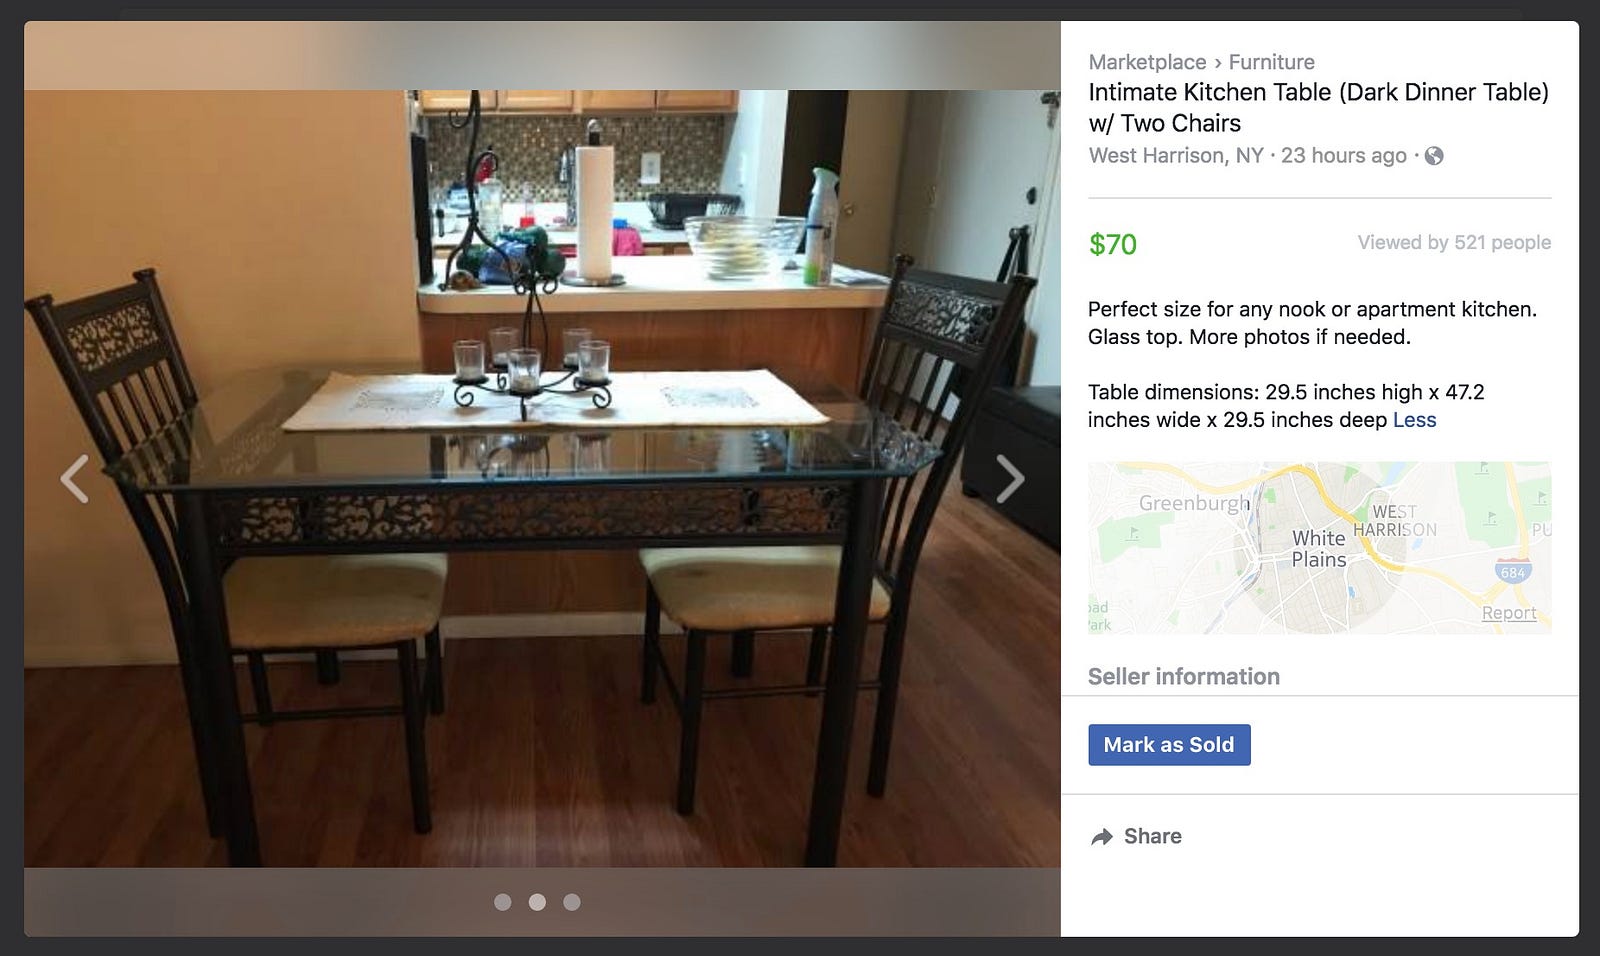
Task: Open the Marketplace breadcrumb
Action: [1147, 62]
